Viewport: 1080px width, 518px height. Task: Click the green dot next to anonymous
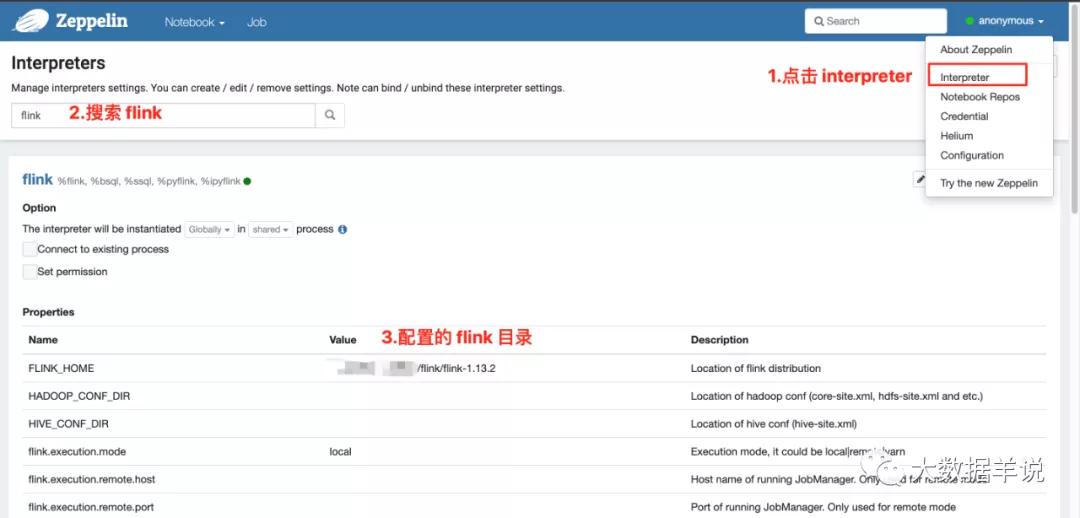pos(969,21)
